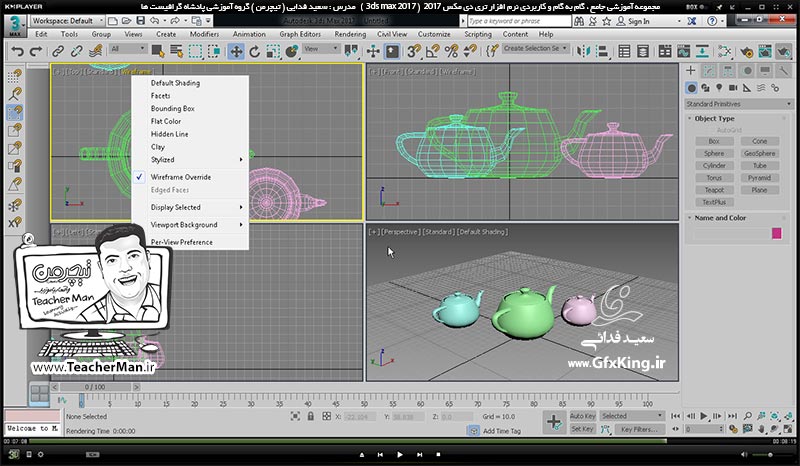
Task: Activate the Select Object tool
Action: coord(158,52)
